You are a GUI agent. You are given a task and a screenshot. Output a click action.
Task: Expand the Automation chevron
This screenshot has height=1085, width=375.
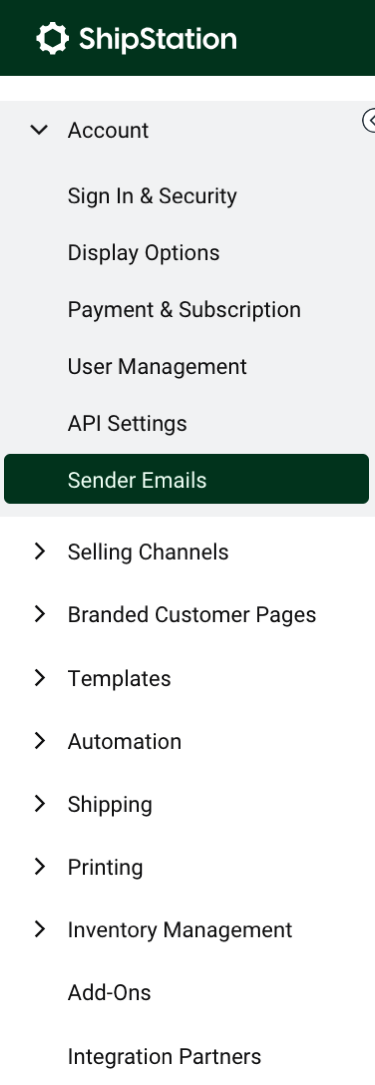39,741
